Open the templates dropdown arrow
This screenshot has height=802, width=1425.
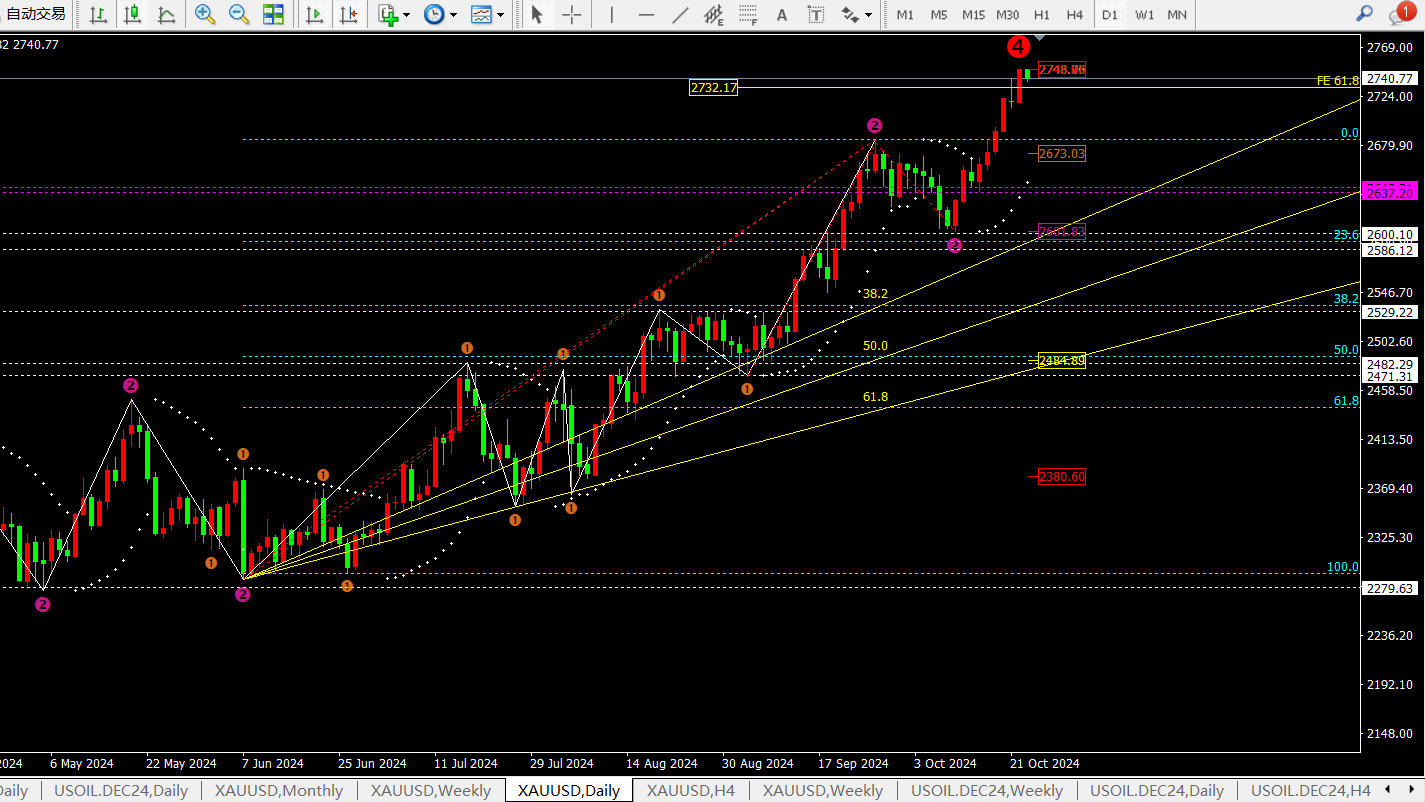[500, 15]
